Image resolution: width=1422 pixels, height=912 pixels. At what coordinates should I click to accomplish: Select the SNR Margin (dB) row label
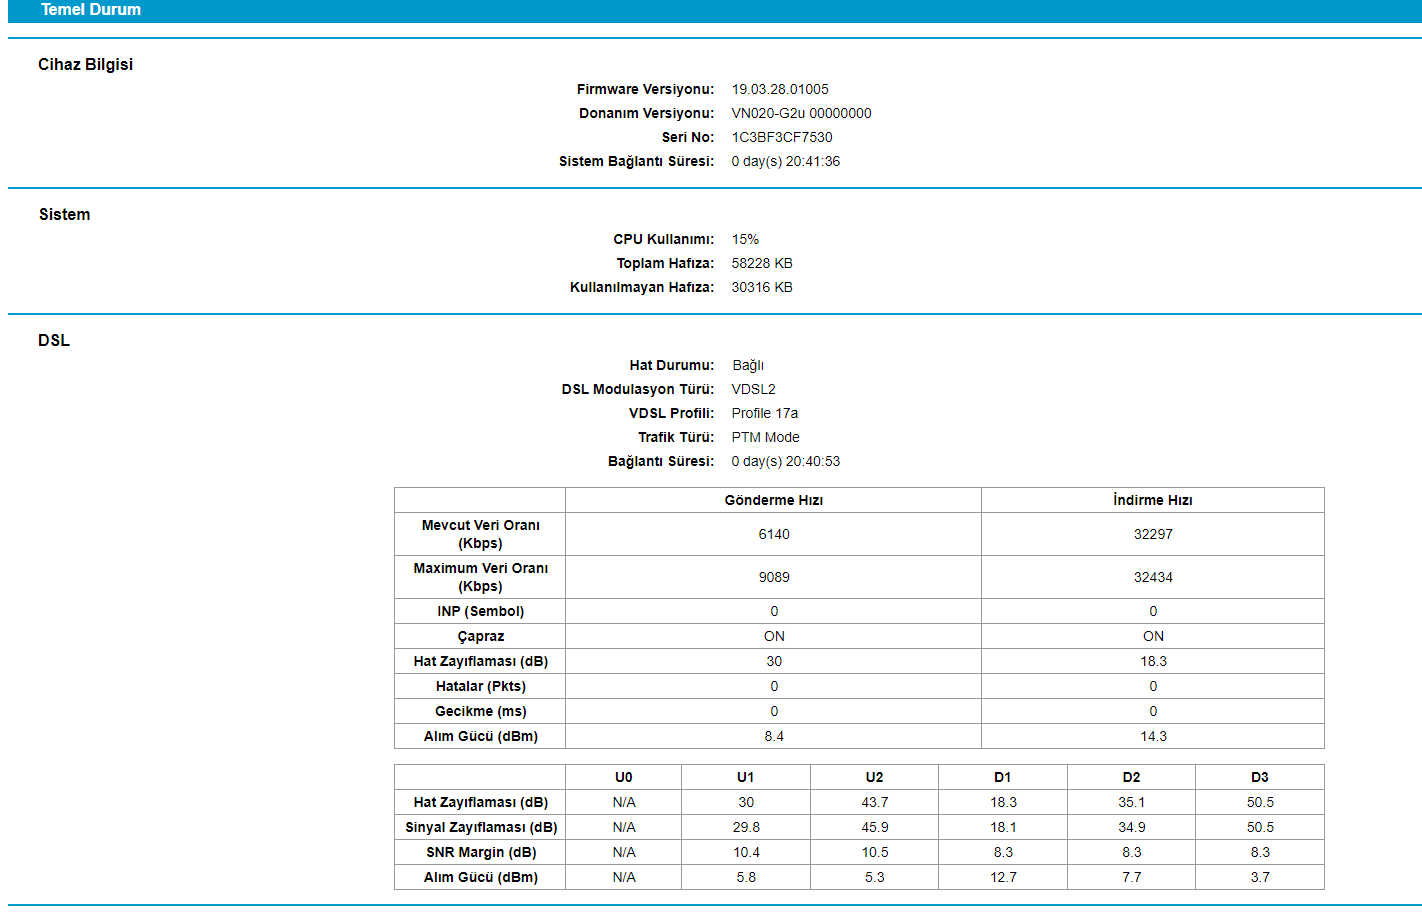tap(481, 852)
